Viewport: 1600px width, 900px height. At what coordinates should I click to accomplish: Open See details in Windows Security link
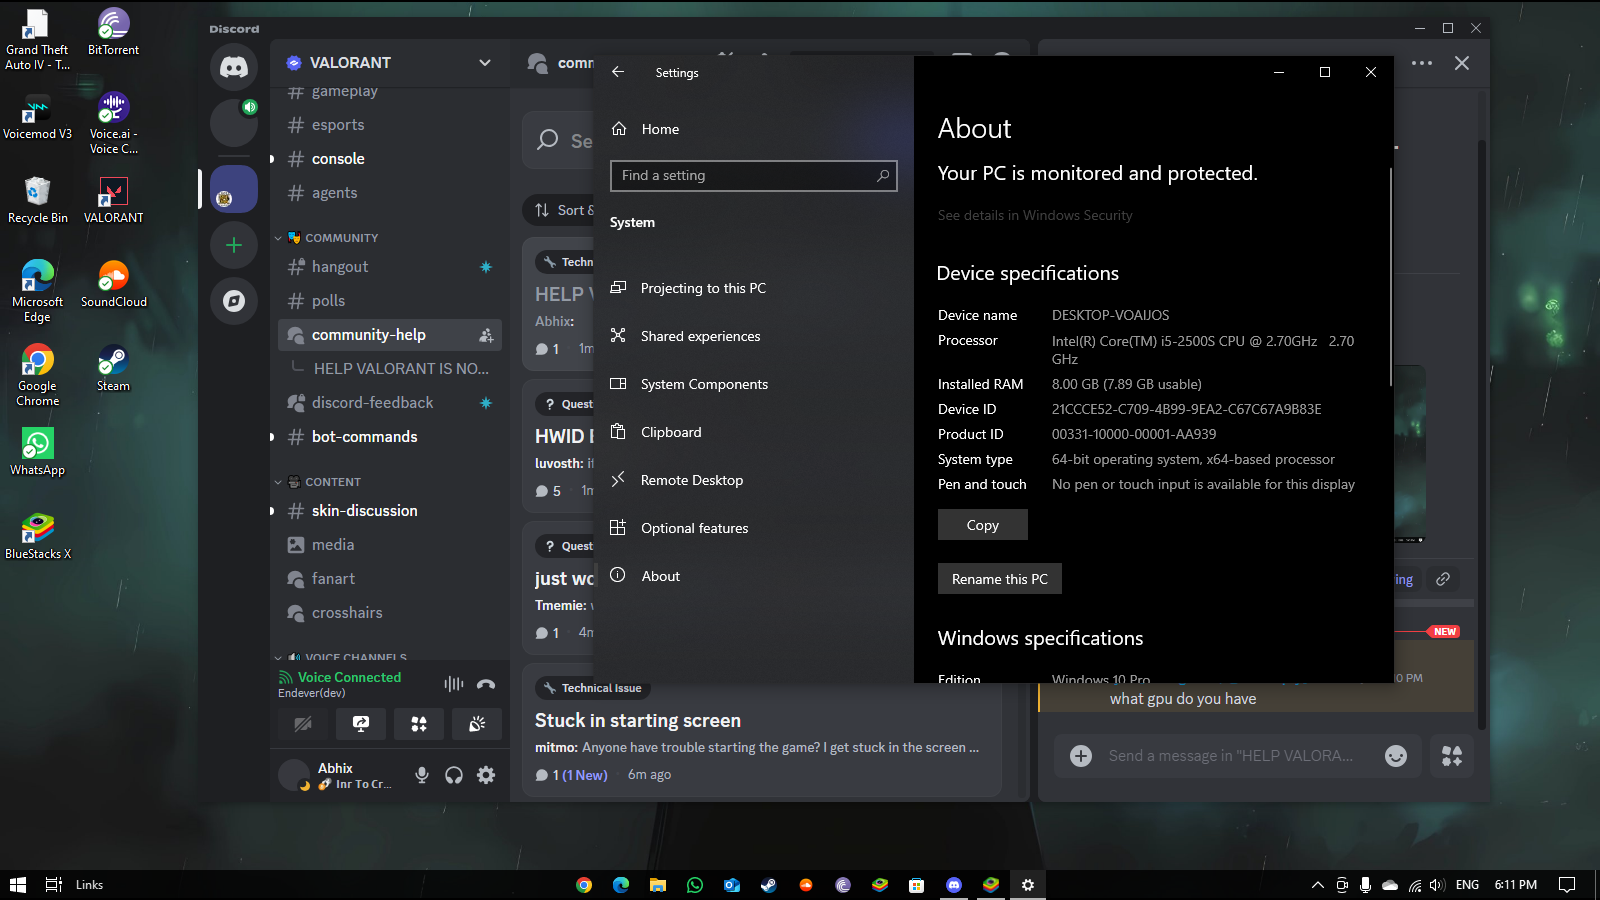tap(1035, 215)
